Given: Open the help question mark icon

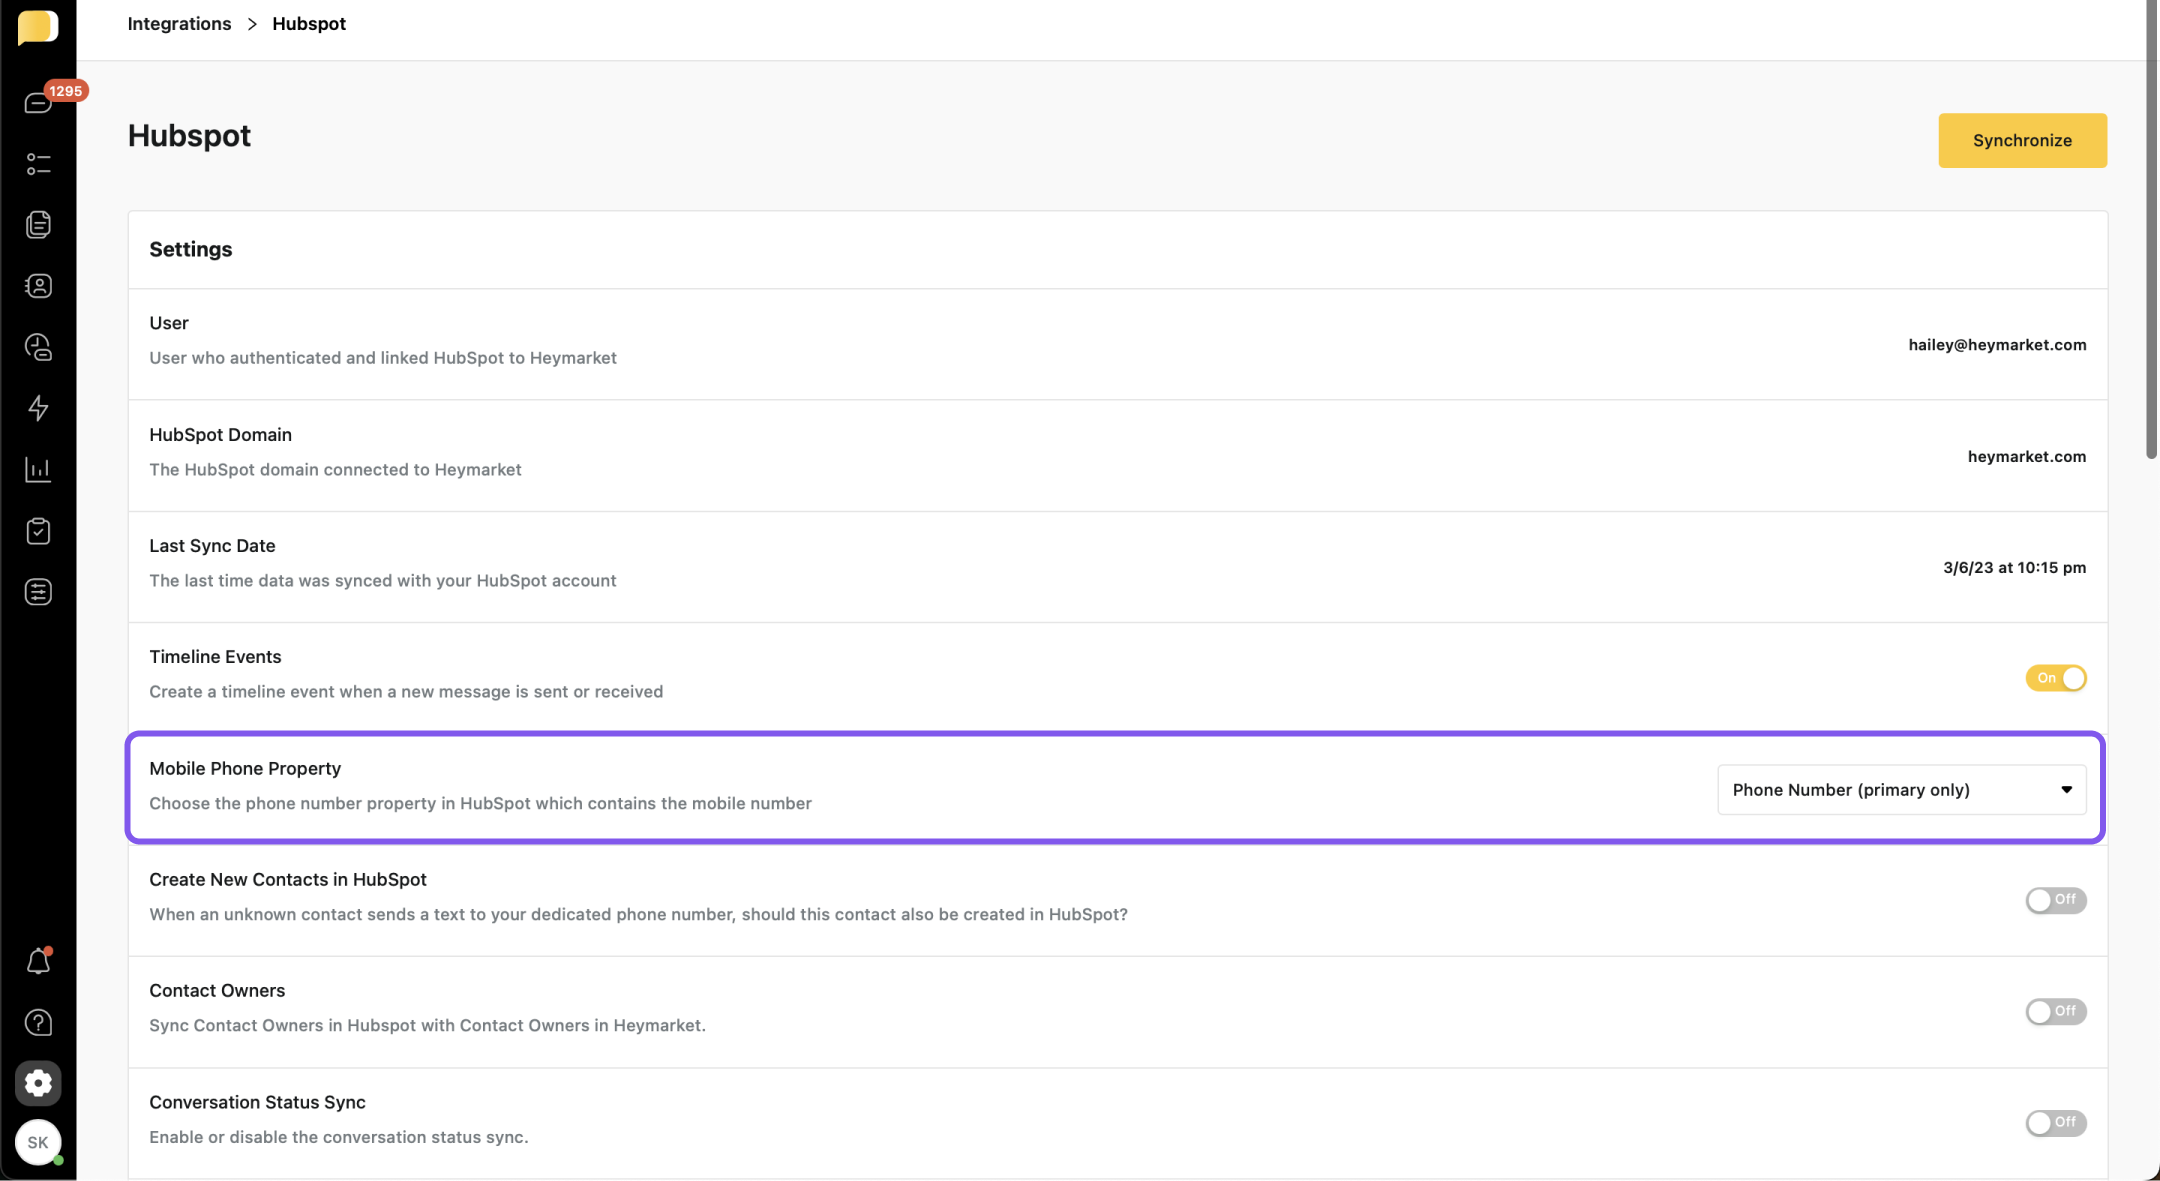Looking at the screenshot, I should point(38,1022).
